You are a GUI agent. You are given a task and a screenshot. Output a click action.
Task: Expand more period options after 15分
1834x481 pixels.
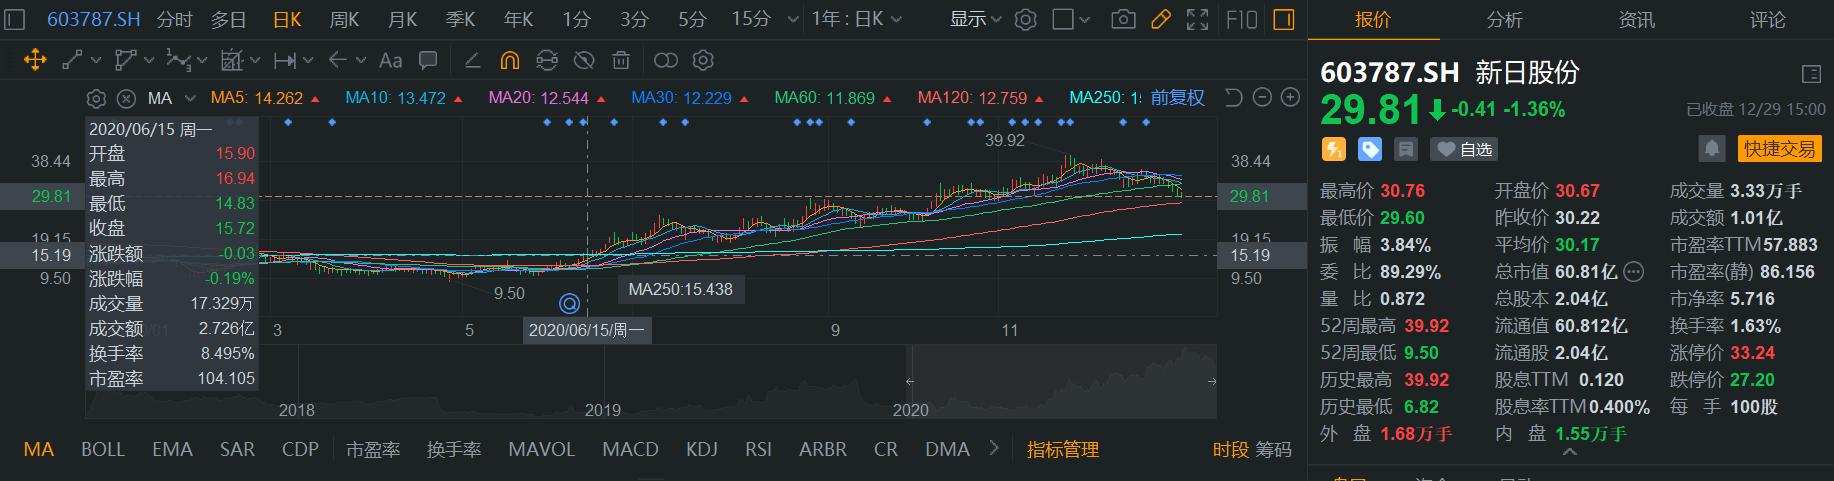[793, 19]
